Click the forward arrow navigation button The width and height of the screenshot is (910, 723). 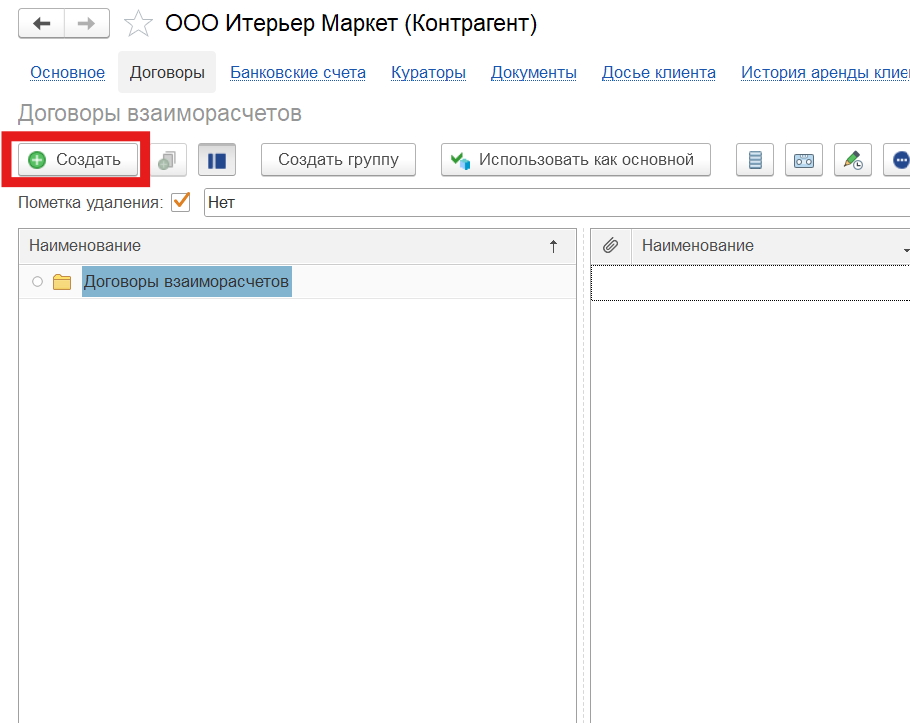coord(87,24)
